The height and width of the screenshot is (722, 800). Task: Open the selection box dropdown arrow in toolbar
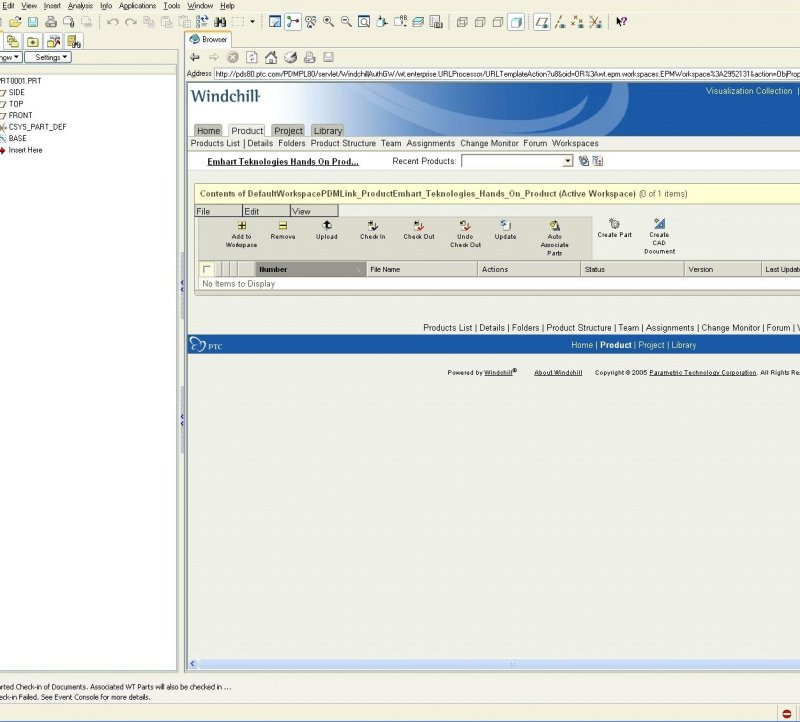point(252,22)
